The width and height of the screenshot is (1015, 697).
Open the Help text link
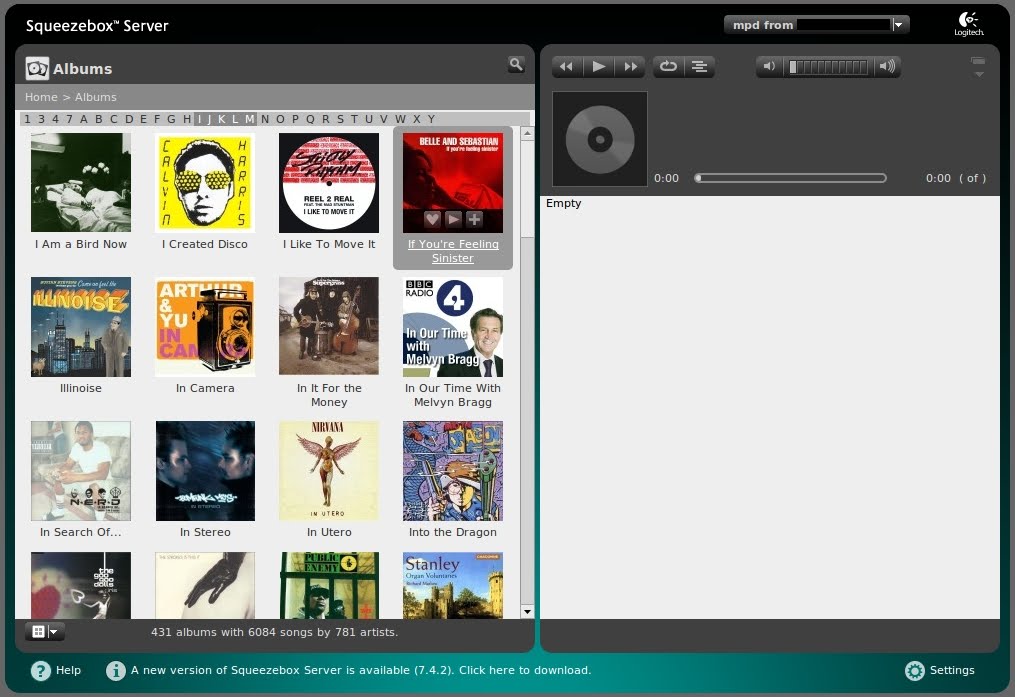point(69,670)
